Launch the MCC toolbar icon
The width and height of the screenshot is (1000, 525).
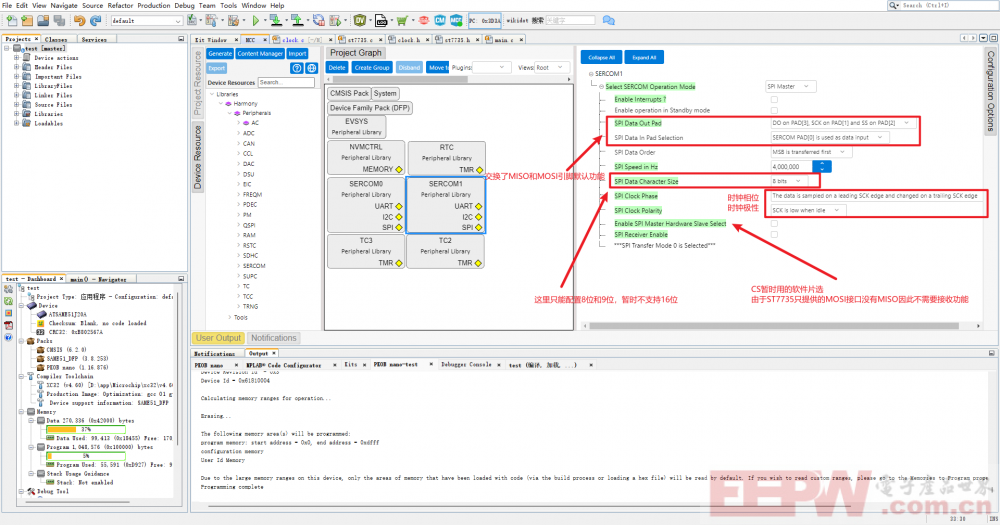(456, 20)
